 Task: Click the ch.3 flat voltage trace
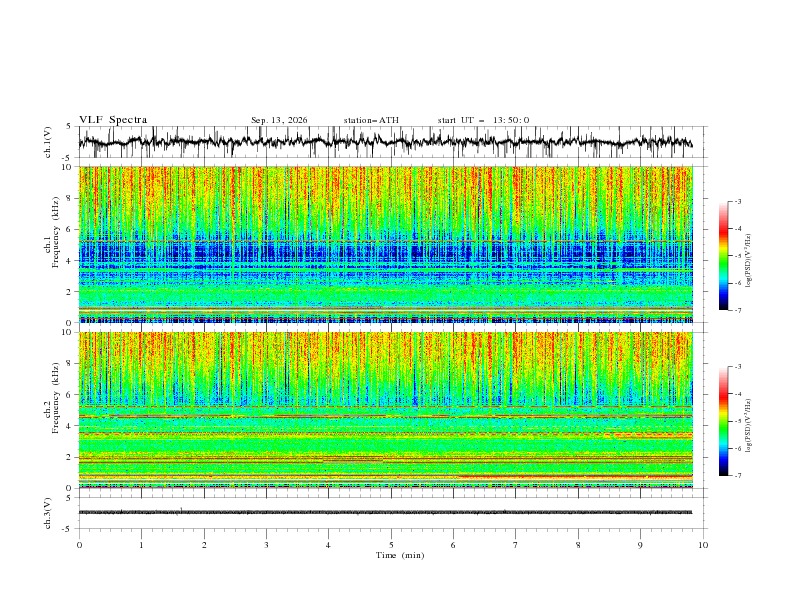[385, 512]
